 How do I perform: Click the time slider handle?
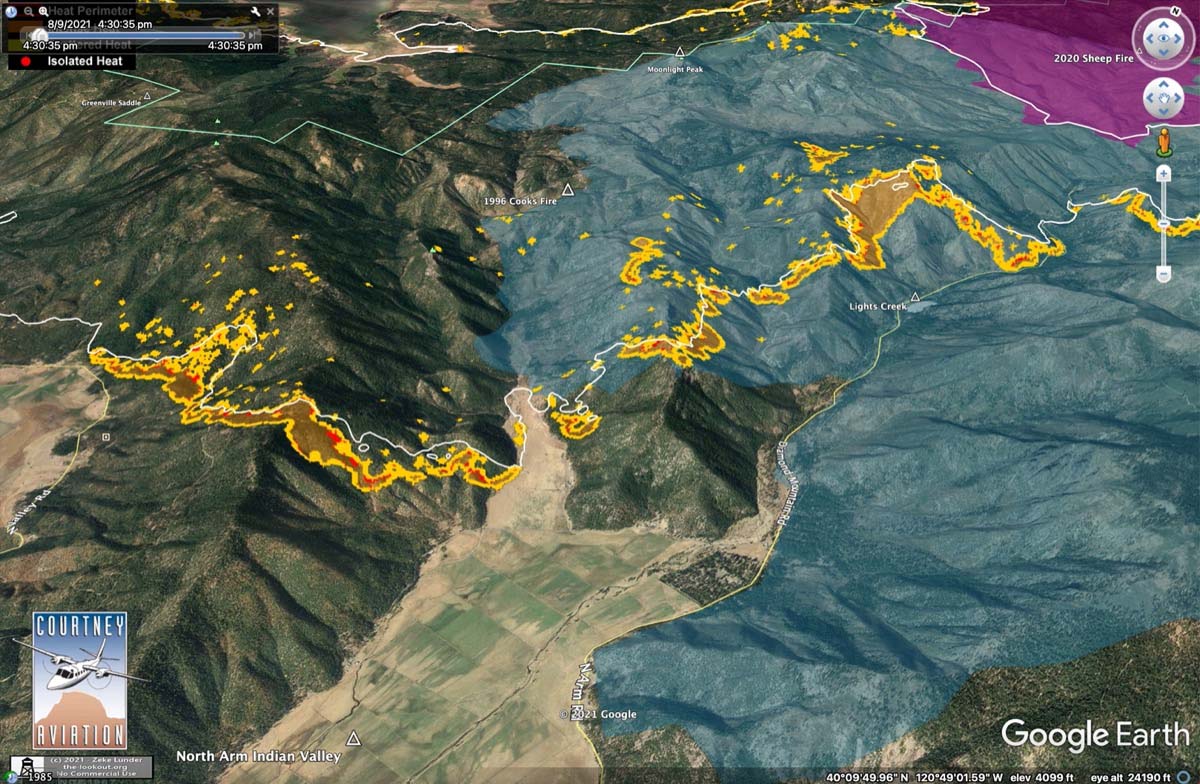click(39, 34)
